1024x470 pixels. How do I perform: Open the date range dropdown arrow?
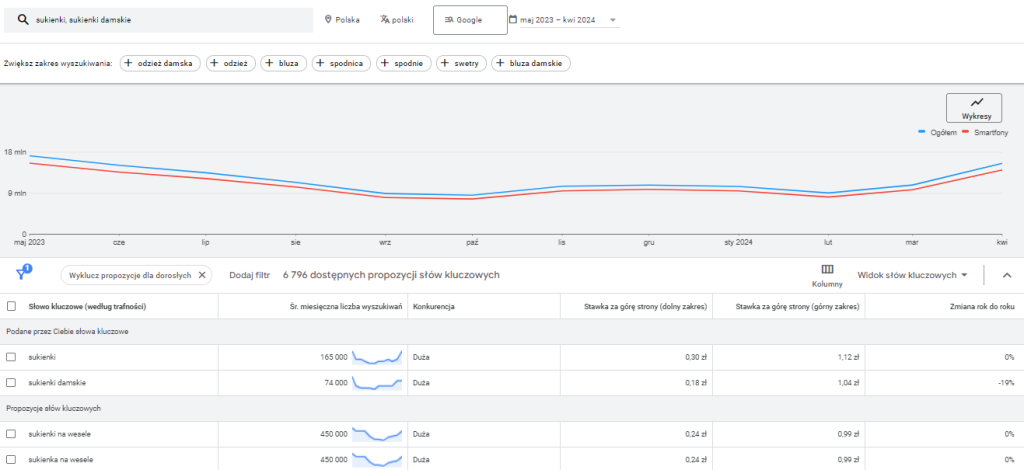point(613,20)
